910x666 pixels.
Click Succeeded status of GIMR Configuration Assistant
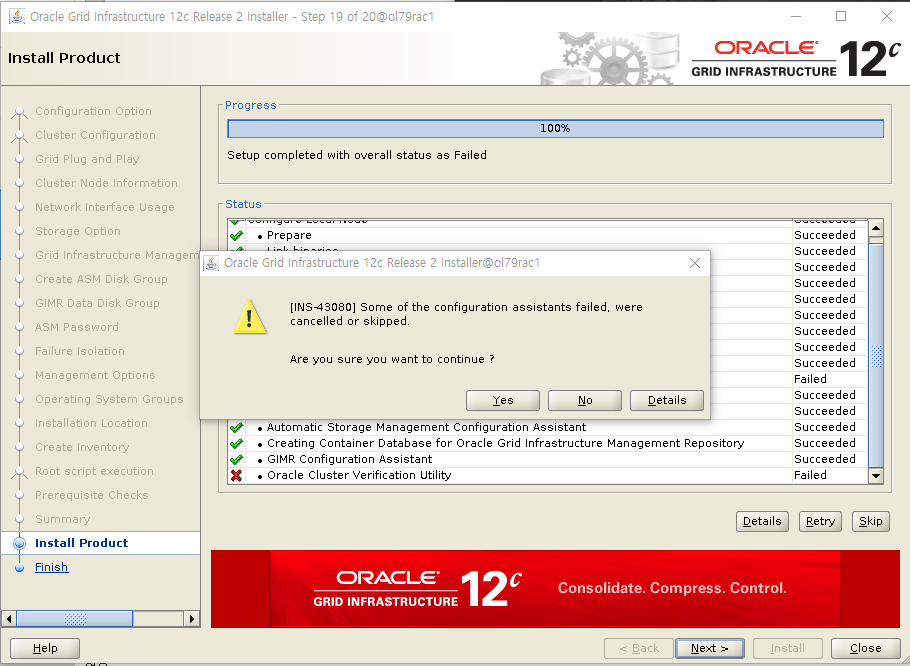(825, 459)
